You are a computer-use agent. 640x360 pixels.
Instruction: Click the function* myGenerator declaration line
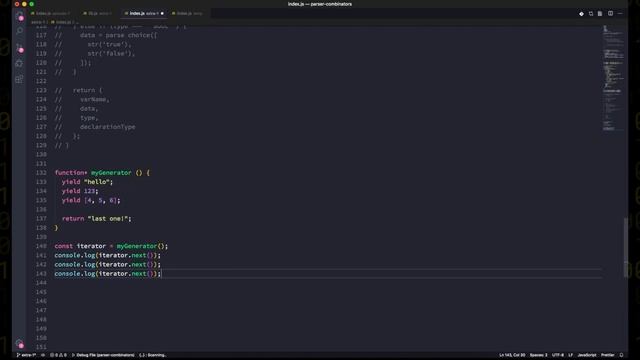click(x=102, y=173)
